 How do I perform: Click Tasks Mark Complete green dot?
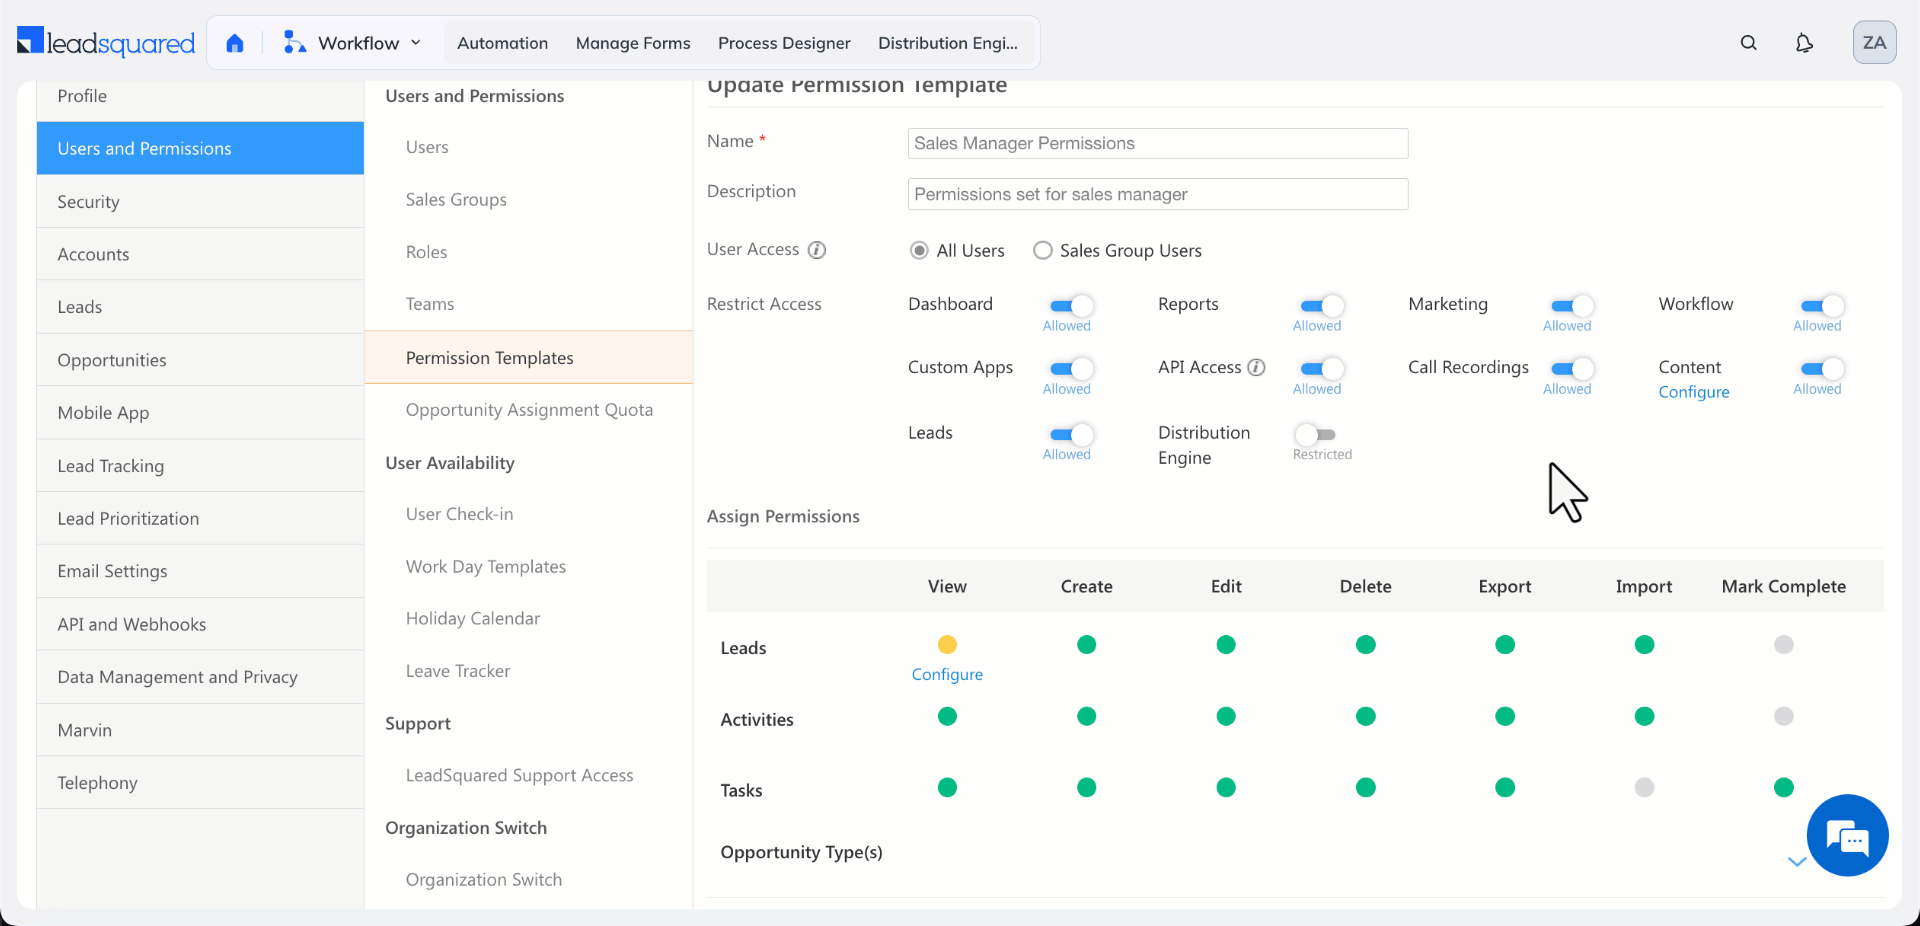pos(1783,788)
